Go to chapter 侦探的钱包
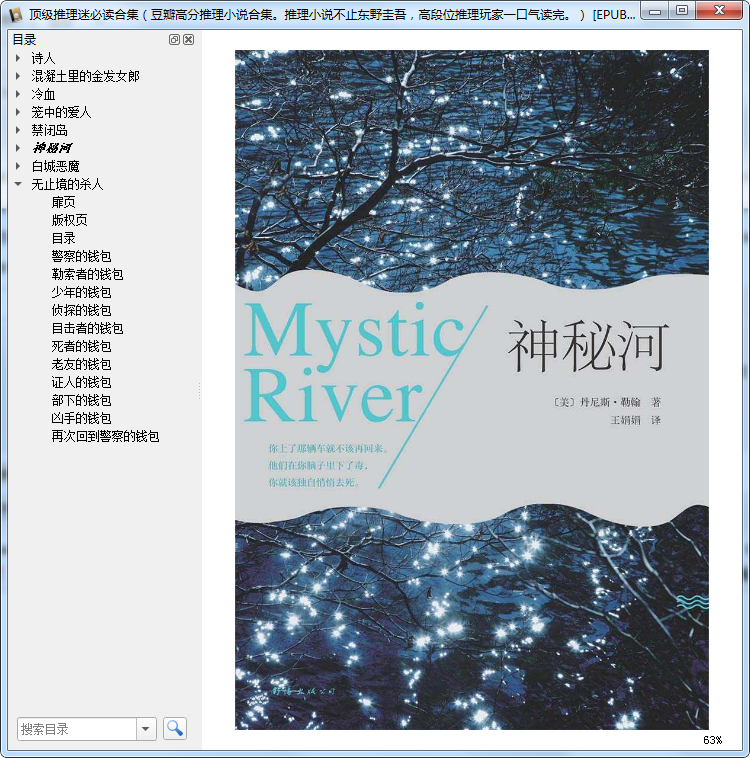750x758 pixels. coord(81,310)
